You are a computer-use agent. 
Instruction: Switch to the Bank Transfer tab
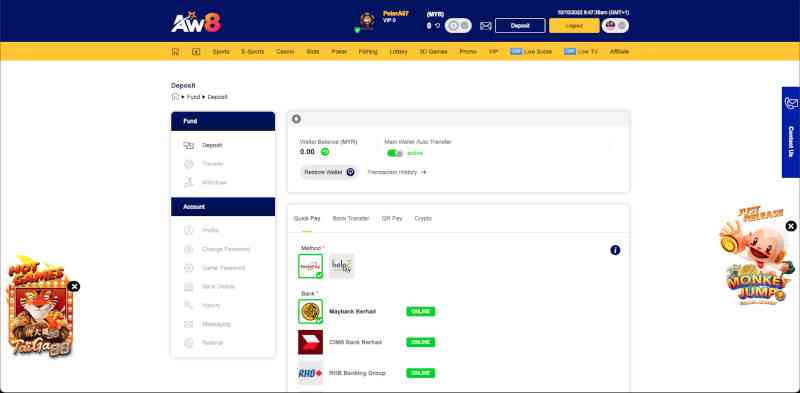pyautogui.click(x=351, y=218)
